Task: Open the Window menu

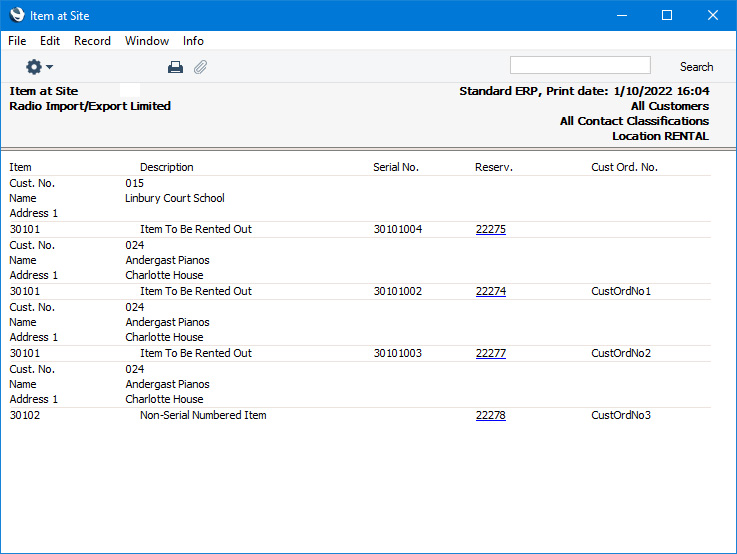Action: click(x=147, y=41)
